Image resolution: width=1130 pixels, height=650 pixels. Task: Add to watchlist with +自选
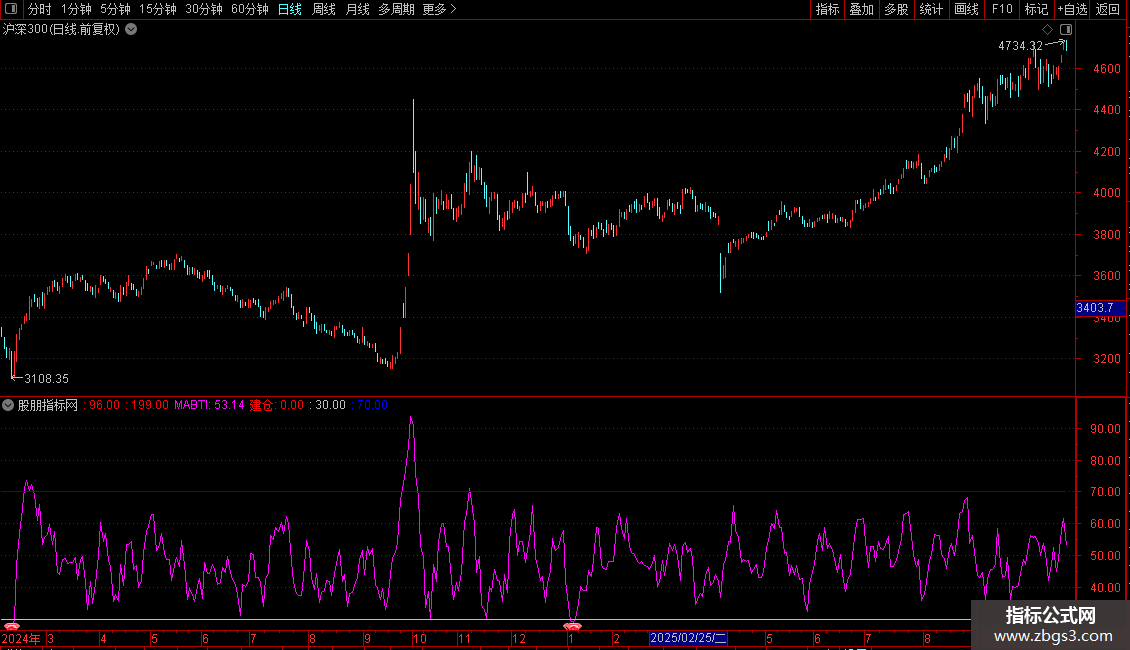click(x=1072, y=9)
